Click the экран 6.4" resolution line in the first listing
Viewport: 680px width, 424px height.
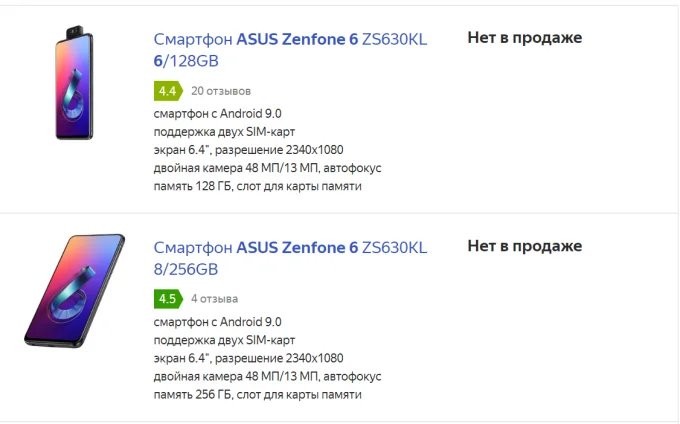[x=248, y=150]
